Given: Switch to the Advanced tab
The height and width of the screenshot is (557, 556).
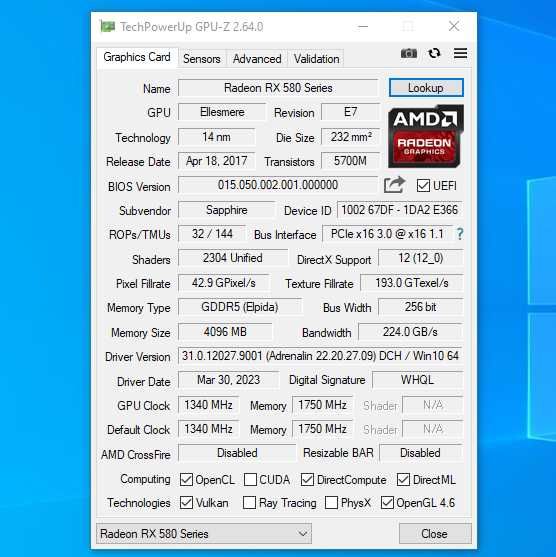Looking at the screenshot, I should click(x=257, y=59).
